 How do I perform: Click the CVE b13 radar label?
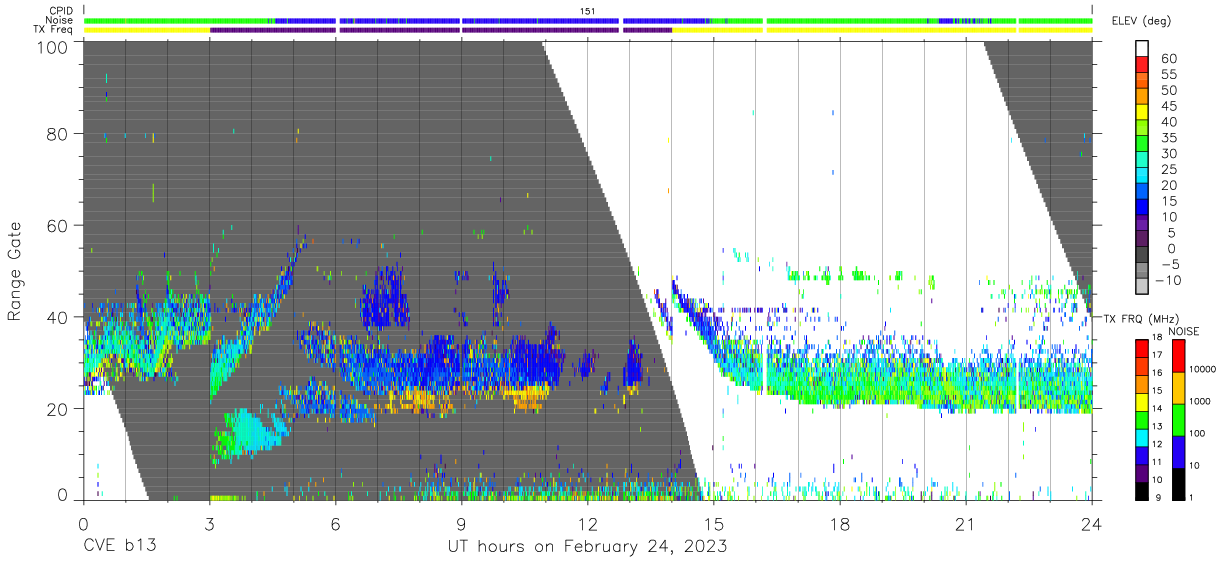pyautogui.click(x=119, y=547)
